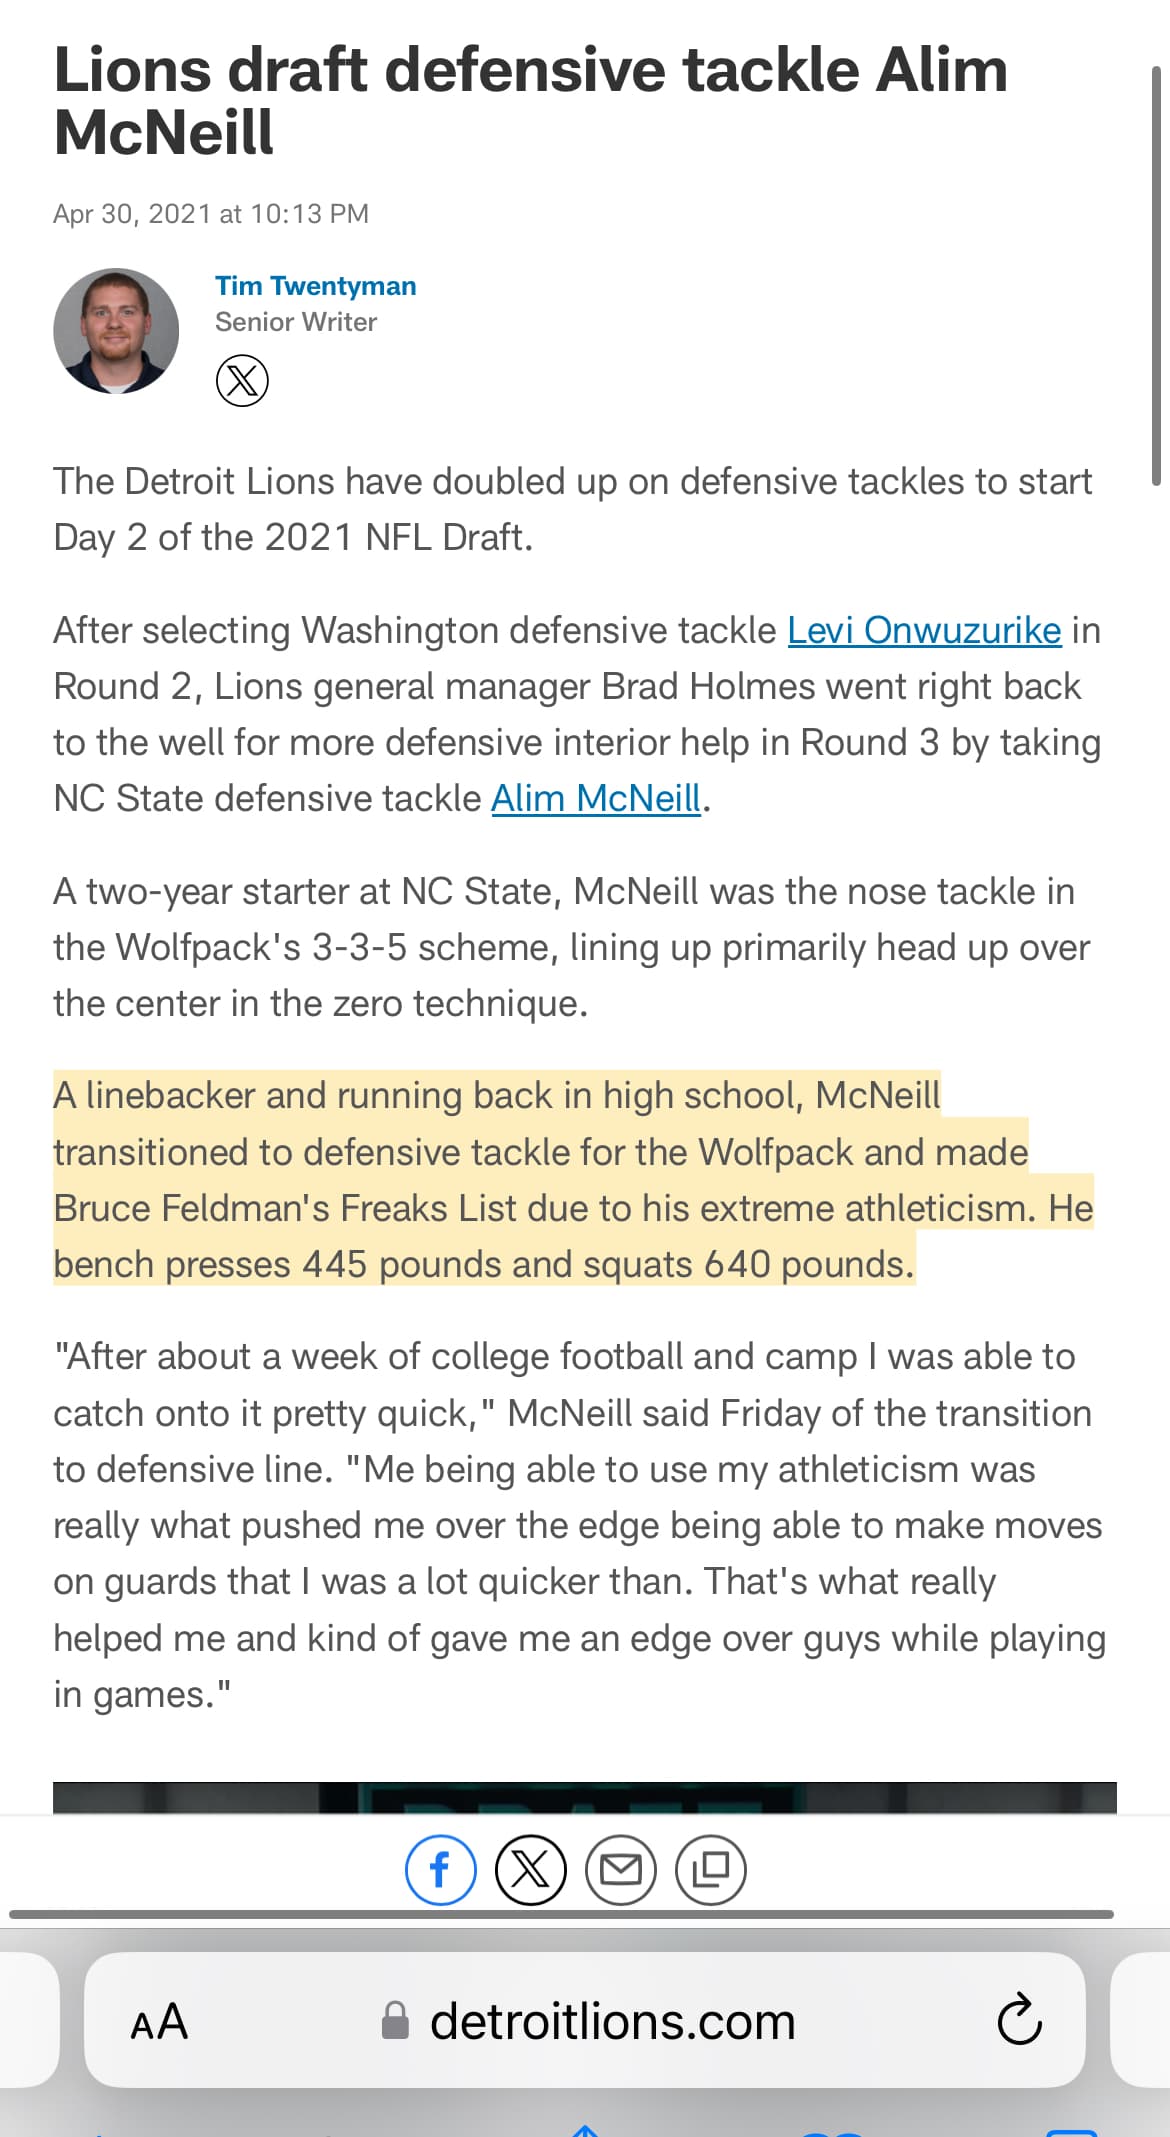The height and width of the screenshot is (2137, 1170).
Task: Click the vertical page scrollbar
Action: [1156, 275]
